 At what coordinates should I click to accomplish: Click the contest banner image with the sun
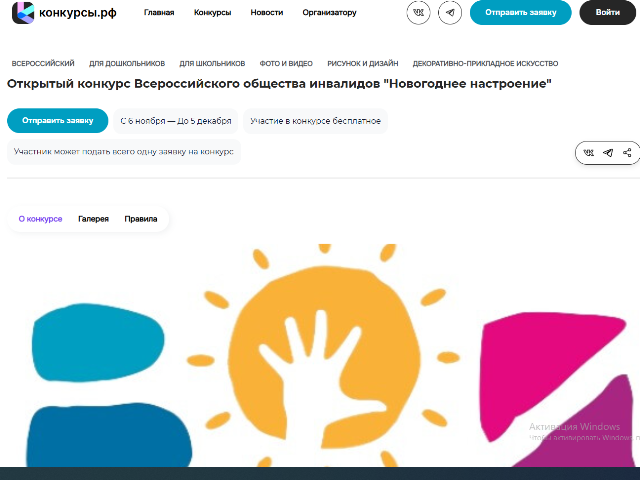[x=320, y=355]
